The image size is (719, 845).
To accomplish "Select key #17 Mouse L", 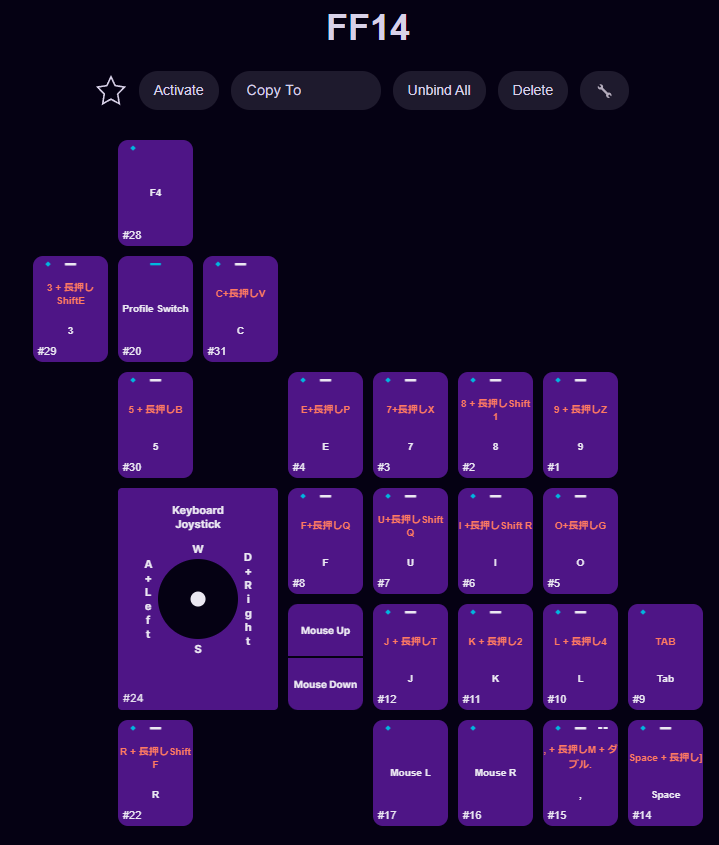I will 410,773.
